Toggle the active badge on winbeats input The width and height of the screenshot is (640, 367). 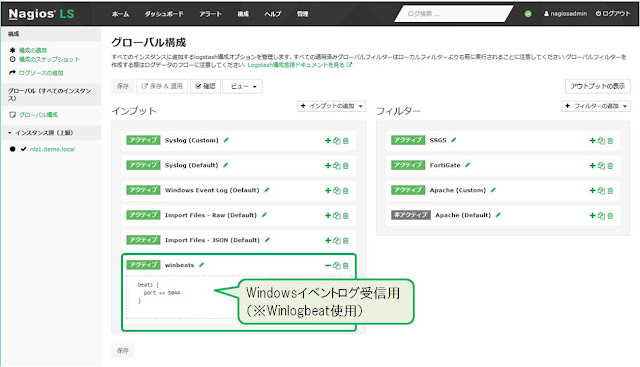143,265
